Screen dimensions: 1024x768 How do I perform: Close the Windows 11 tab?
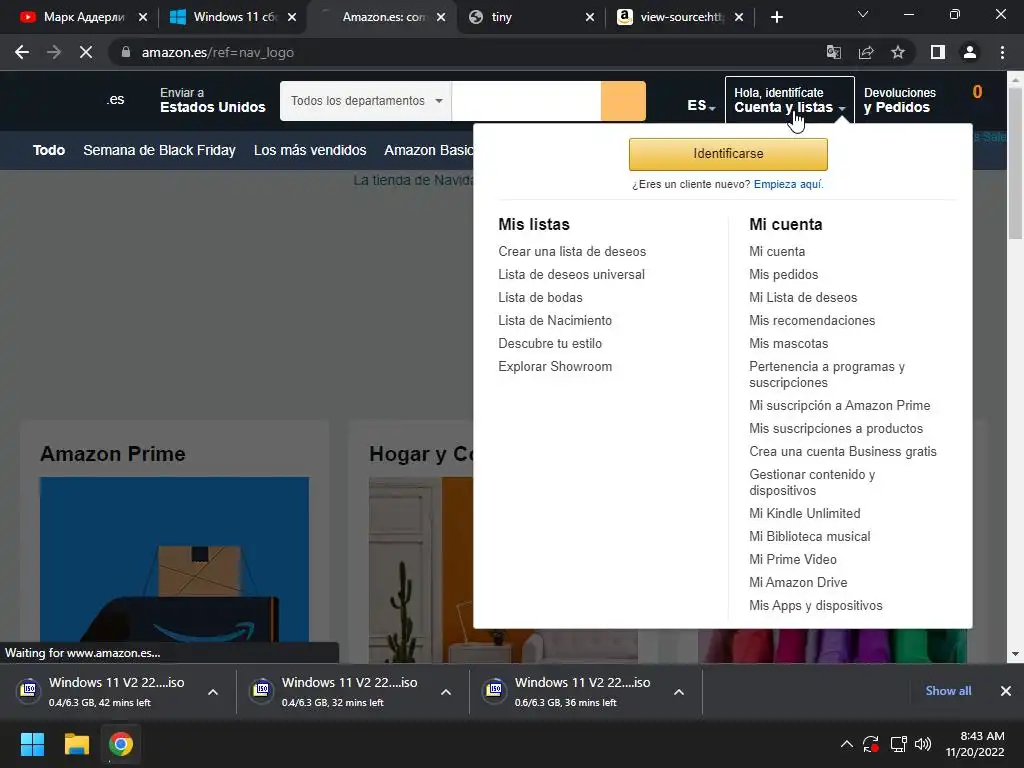tap(292, 17)
